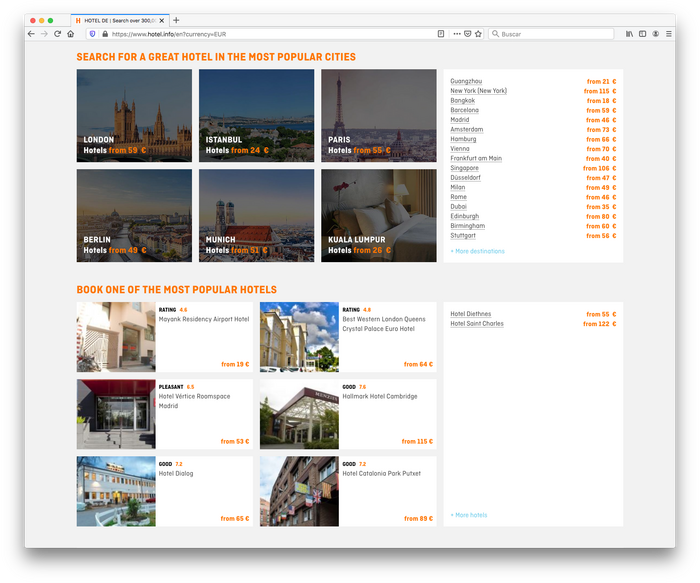Open the hamburger application menu
Image resolution: width=700 pixels, height=583 pixels.
click(x=669, y=34)
